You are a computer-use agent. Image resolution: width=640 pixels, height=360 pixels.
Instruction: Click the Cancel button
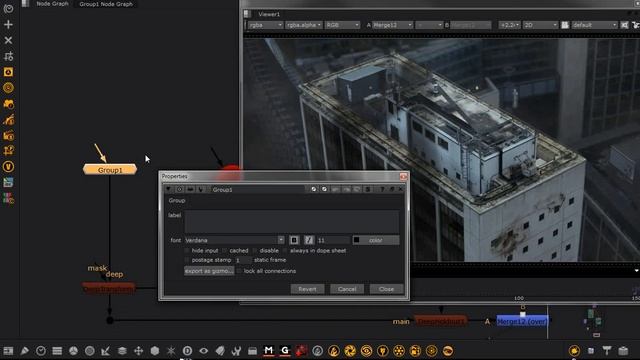[x=347, y=289]
